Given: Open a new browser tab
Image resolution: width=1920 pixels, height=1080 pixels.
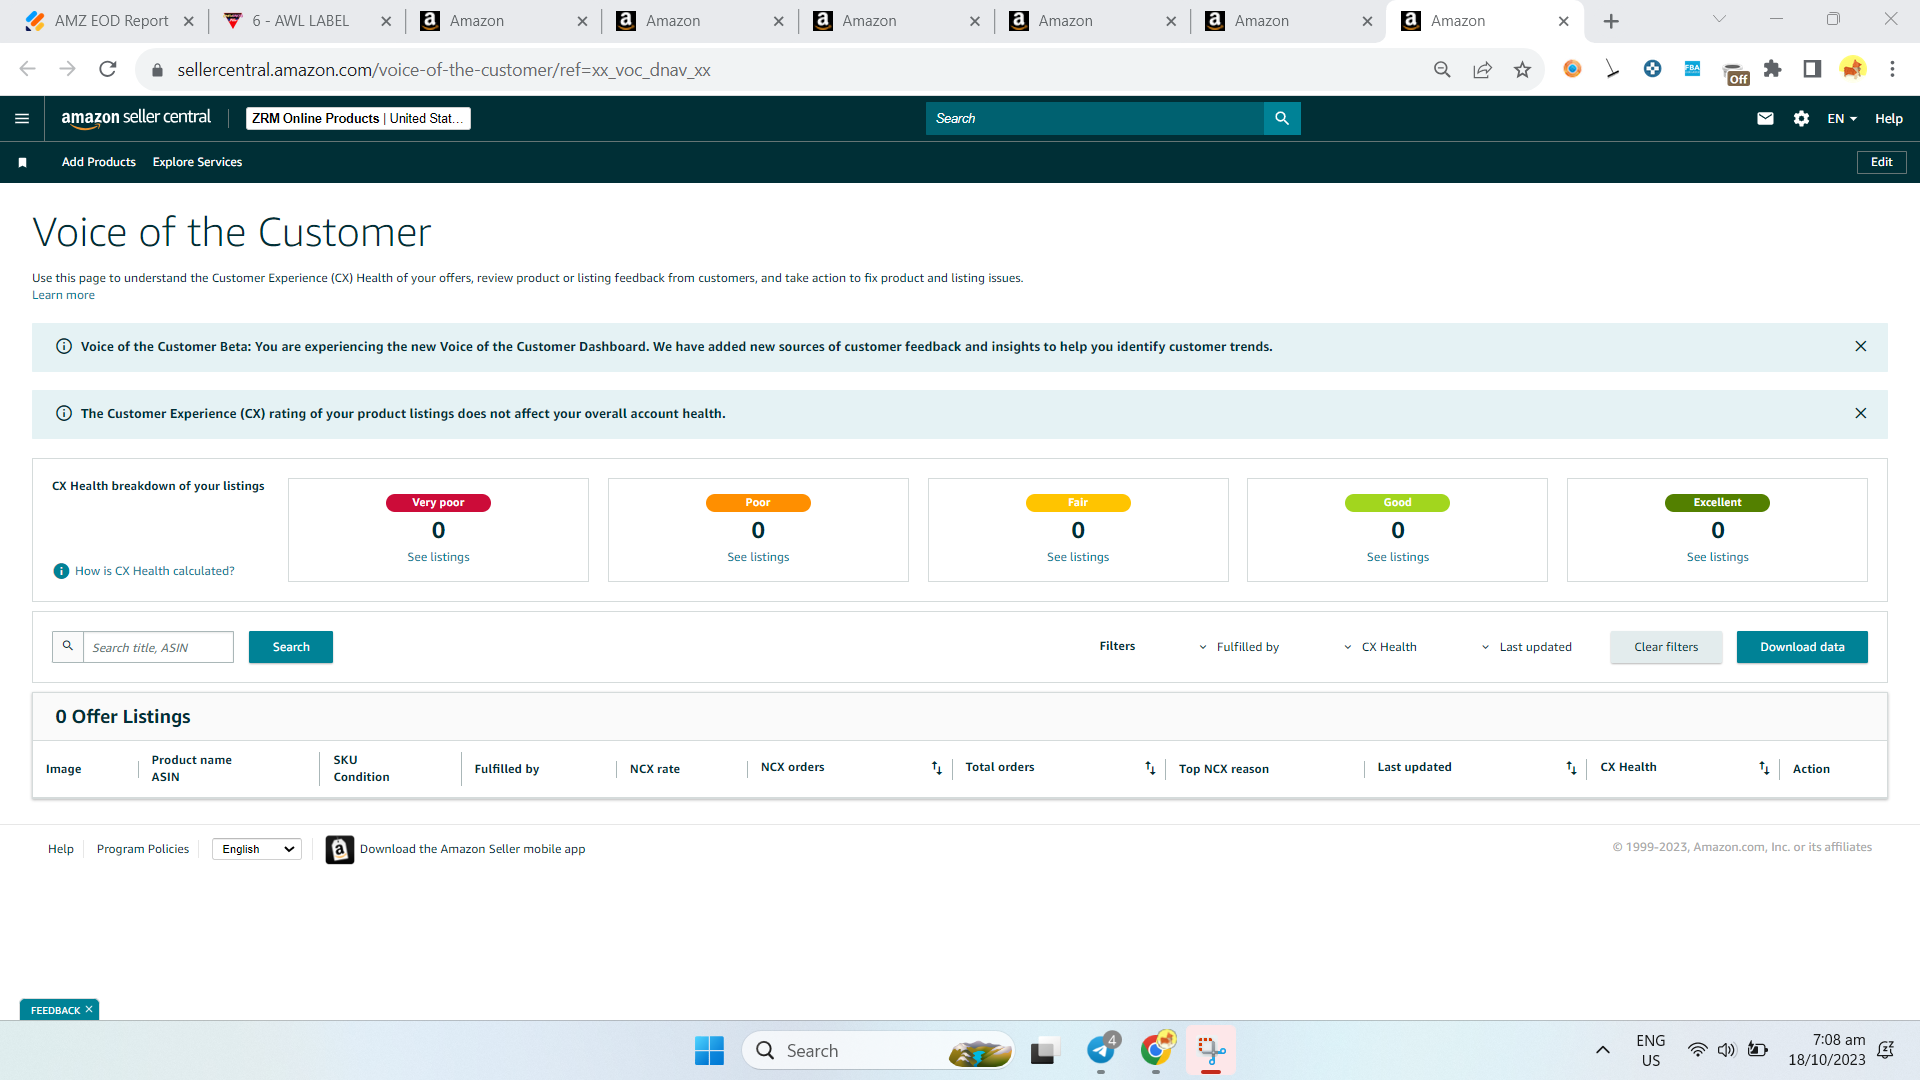Looking at the screenshot, I should pyautogui.click(x=1611, y=21).
